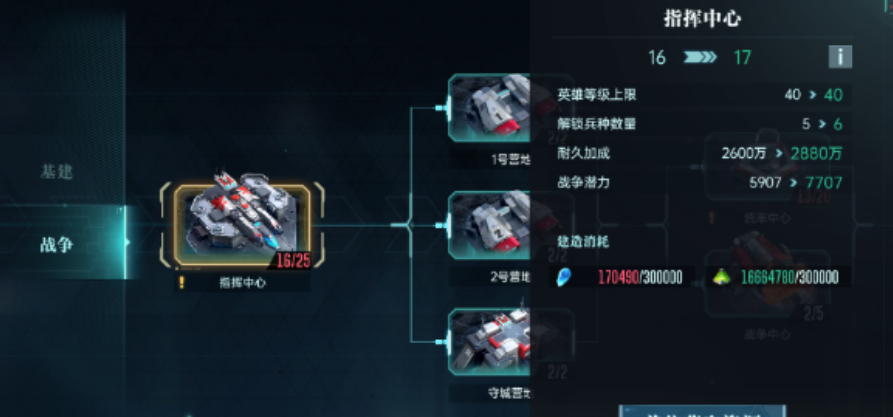This screenshot has height=417, width=893.
Task: Open the 2号营地 building card
Action: 489,225
